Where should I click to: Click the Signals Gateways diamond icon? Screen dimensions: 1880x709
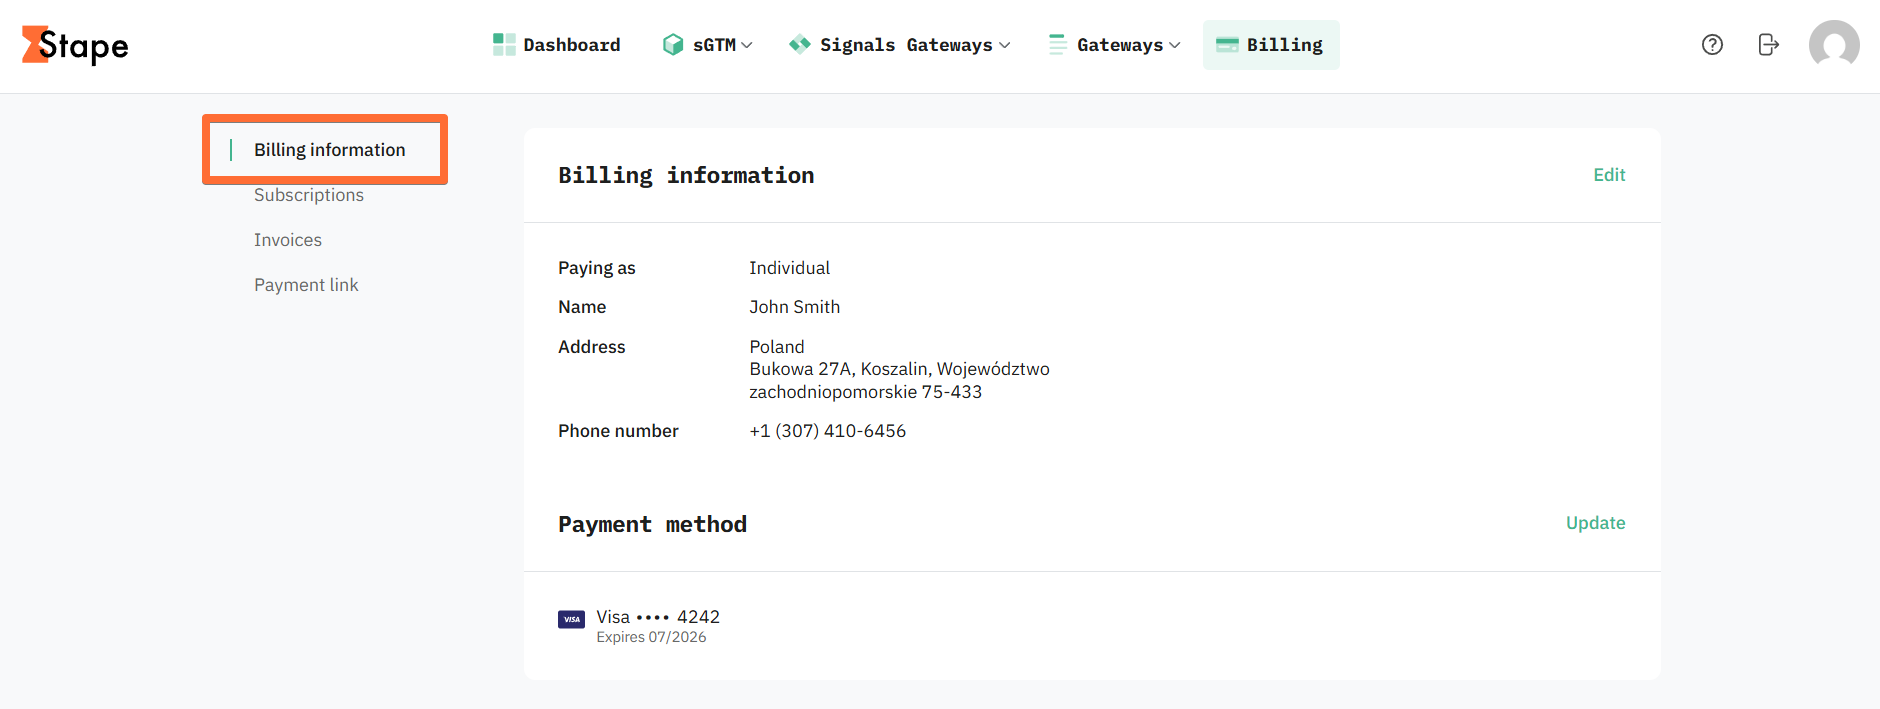pos(799,44)
